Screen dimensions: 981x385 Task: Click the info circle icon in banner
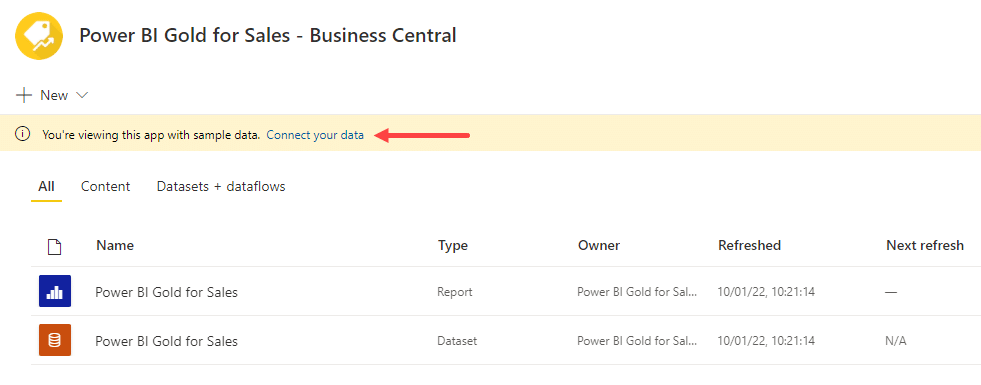(23, 134)
